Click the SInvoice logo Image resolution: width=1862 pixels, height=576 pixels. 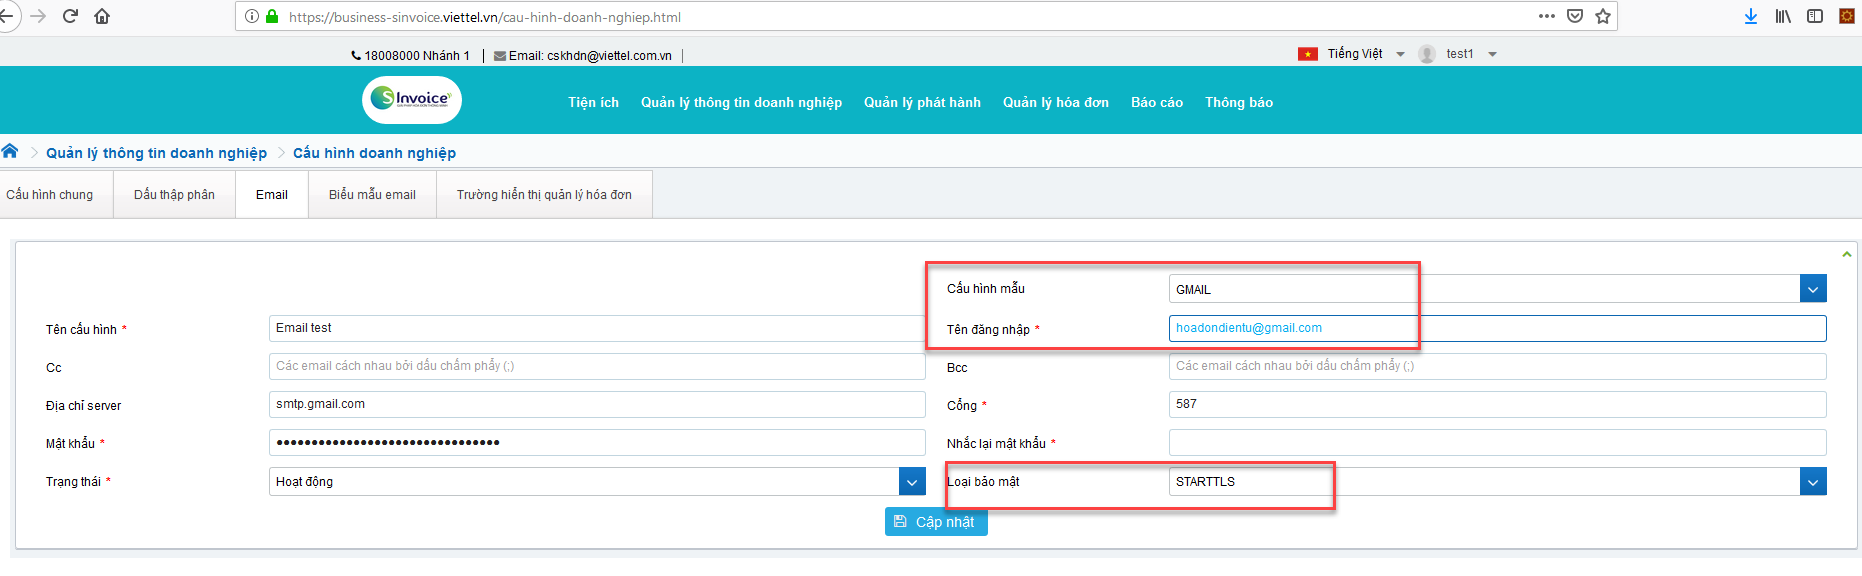411,99
